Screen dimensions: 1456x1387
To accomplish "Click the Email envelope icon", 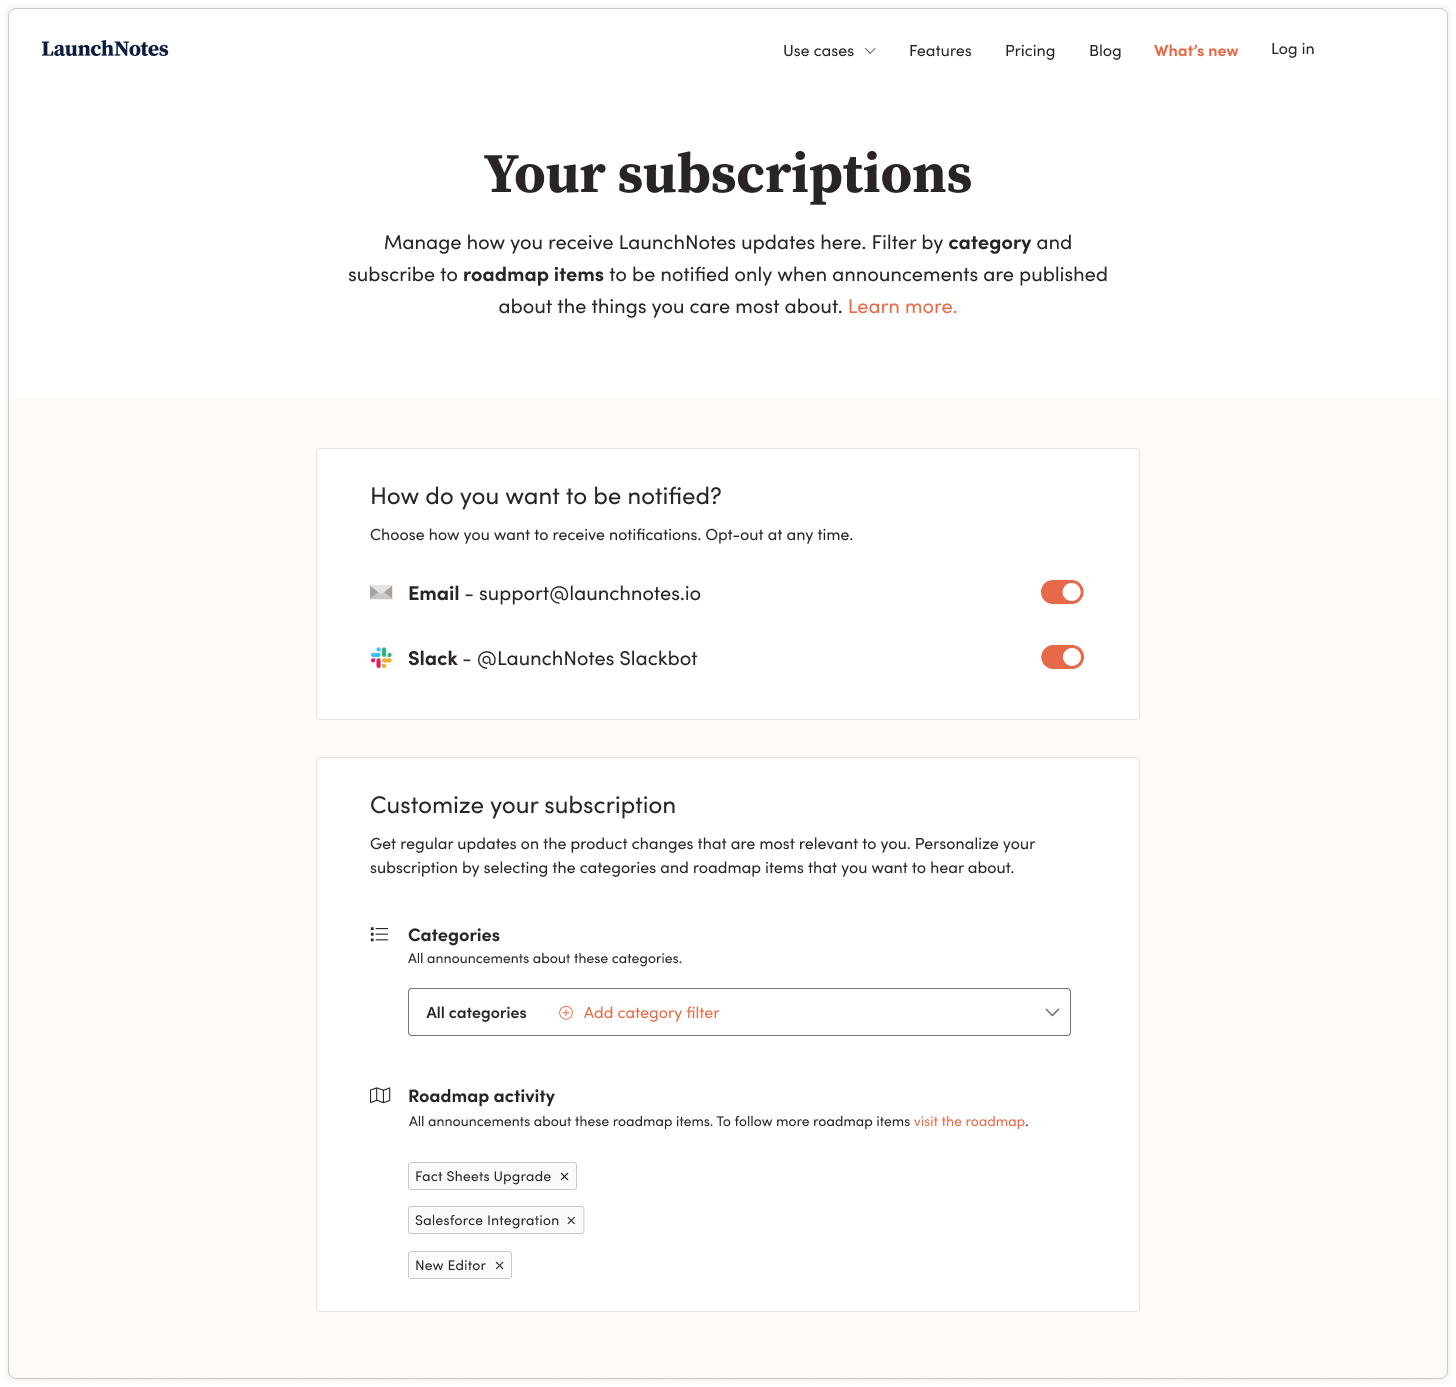I will [381, 593].
